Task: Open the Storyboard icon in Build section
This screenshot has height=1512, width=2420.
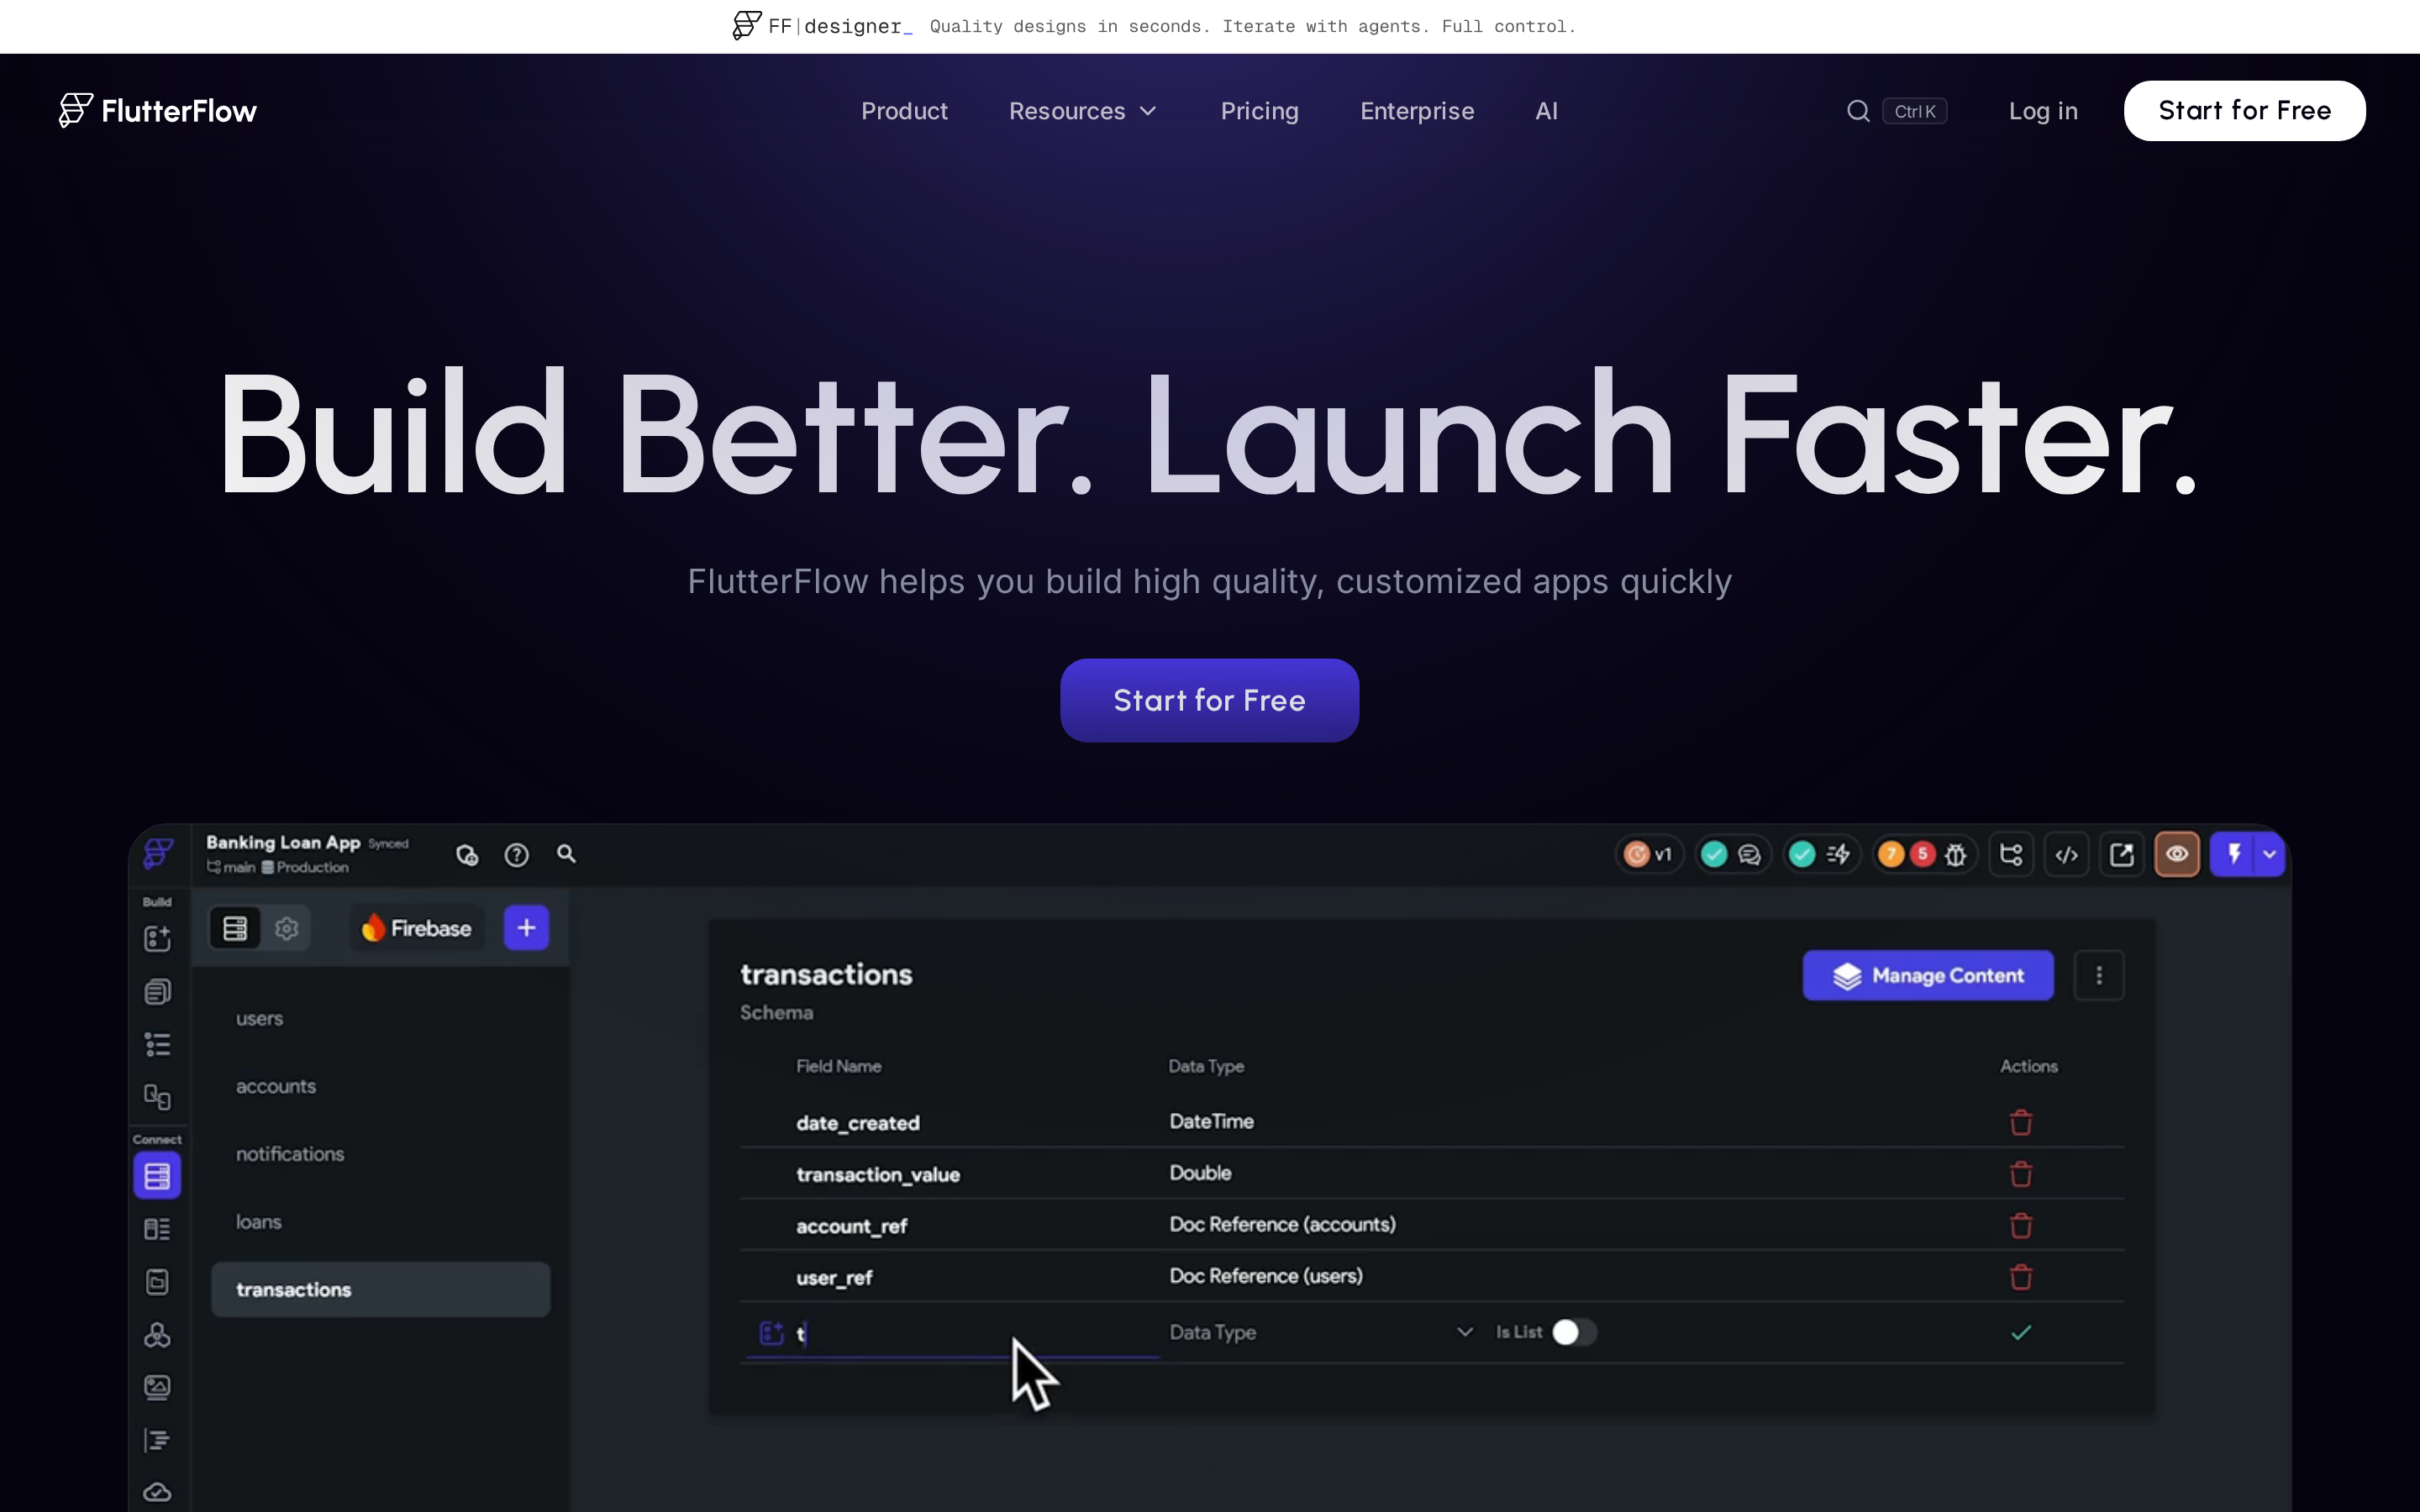Action: tap(157, 1097)
